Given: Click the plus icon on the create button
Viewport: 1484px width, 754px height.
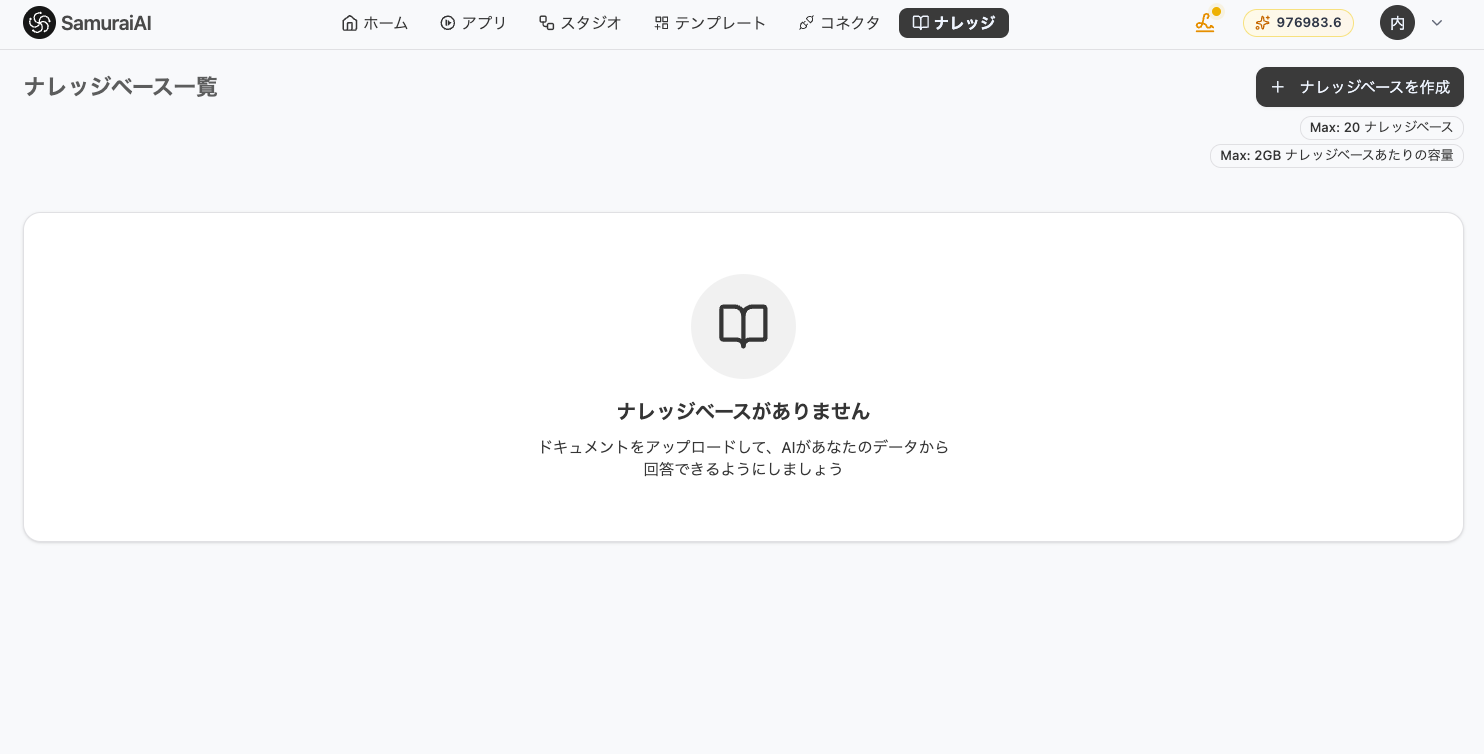Looking at the screenshot, I should click(x=1277, y=87).
